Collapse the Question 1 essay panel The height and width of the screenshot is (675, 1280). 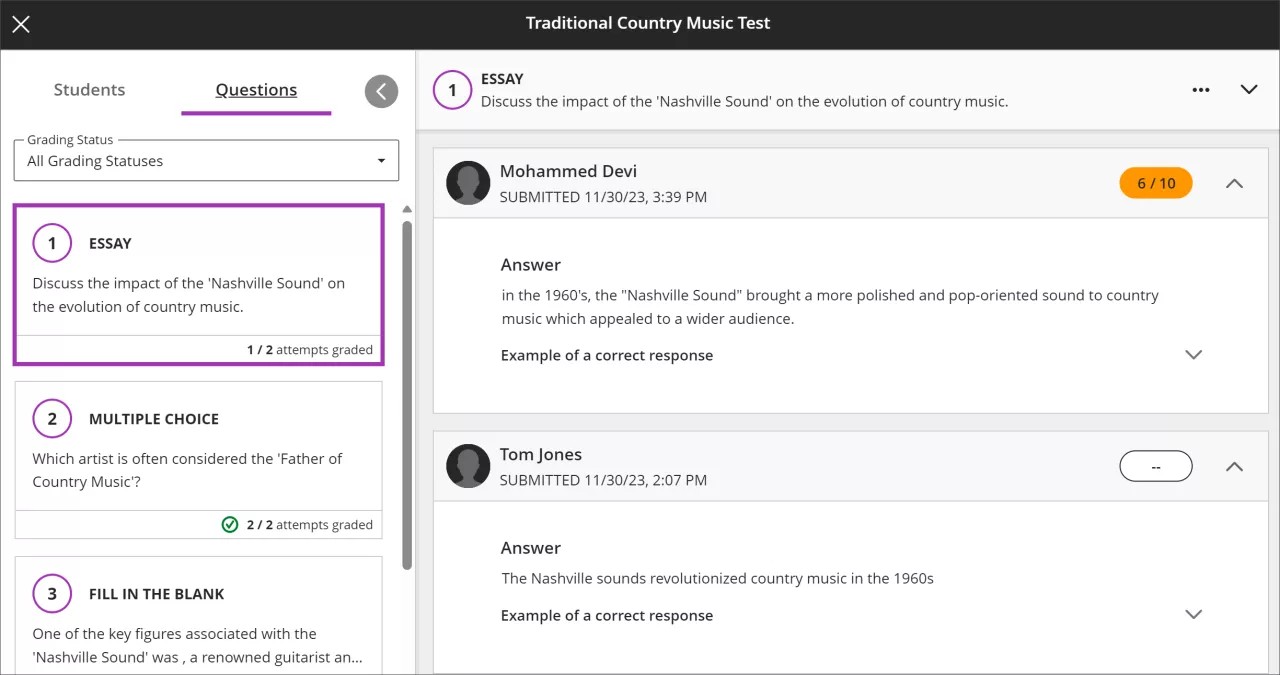[1249, 89]
